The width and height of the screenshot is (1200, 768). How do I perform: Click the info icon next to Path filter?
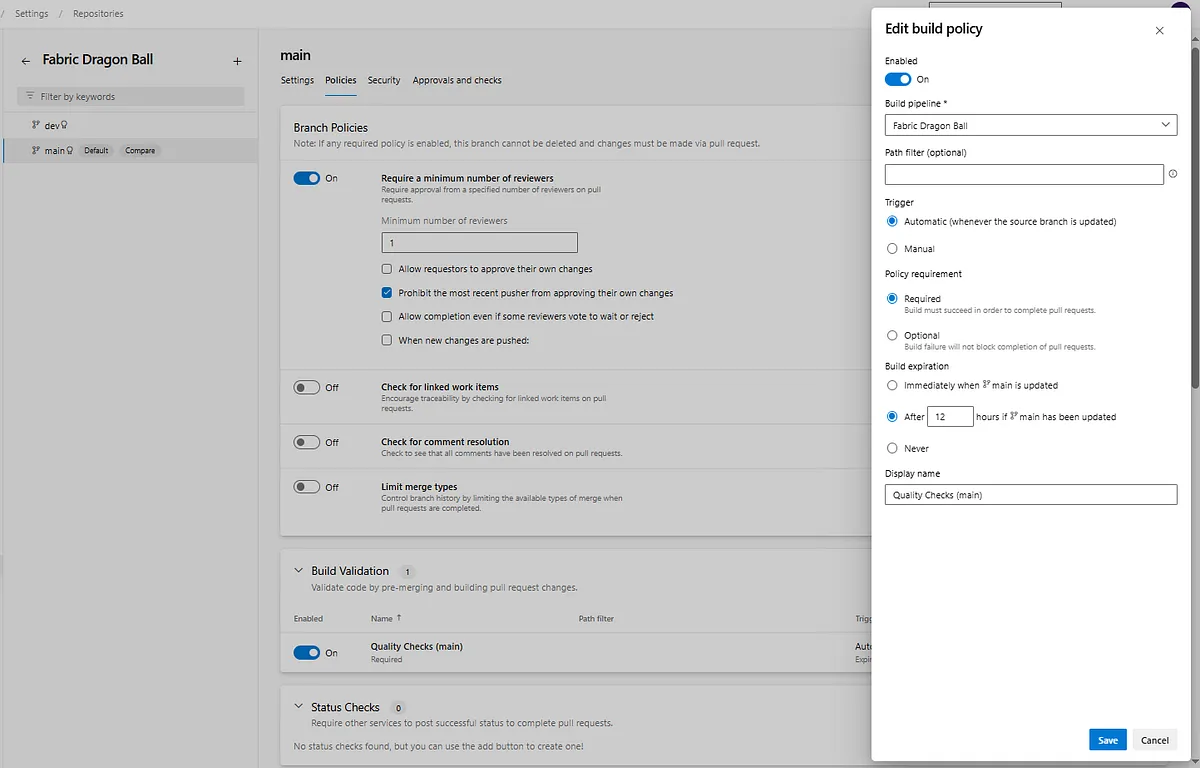click(1173, 174)
